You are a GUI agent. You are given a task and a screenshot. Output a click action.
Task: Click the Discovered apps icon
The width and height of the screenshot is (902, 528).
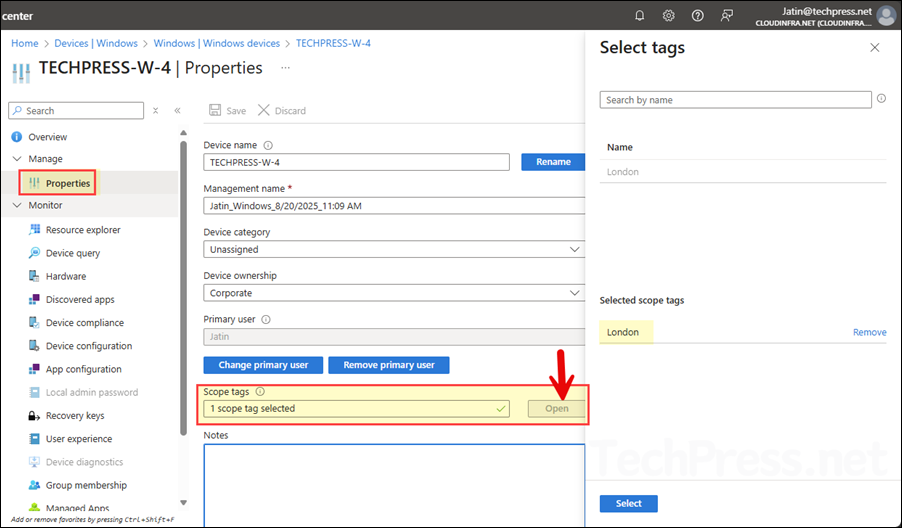(x=35, y=299)
